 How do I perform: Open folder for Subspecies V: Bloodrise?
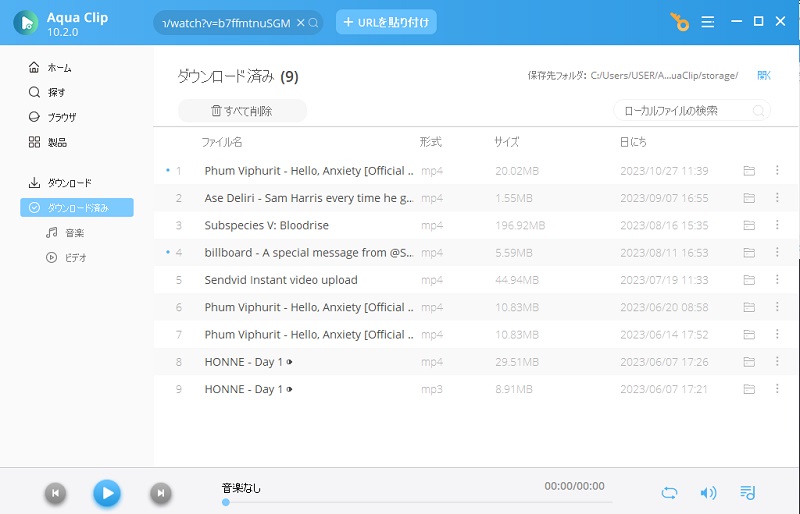(749, 226)
